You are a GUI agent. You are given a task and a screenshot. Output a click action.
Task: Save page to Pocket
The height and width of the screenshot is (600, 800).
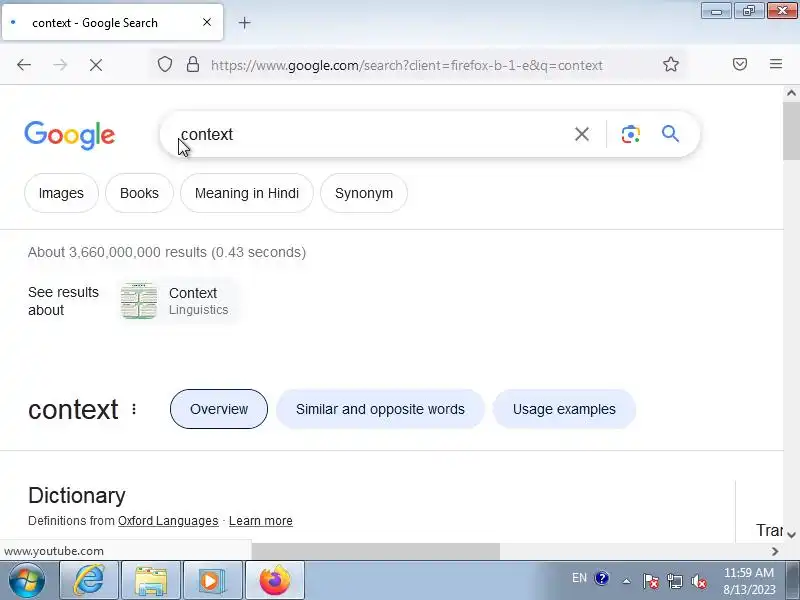click(740, 64)
